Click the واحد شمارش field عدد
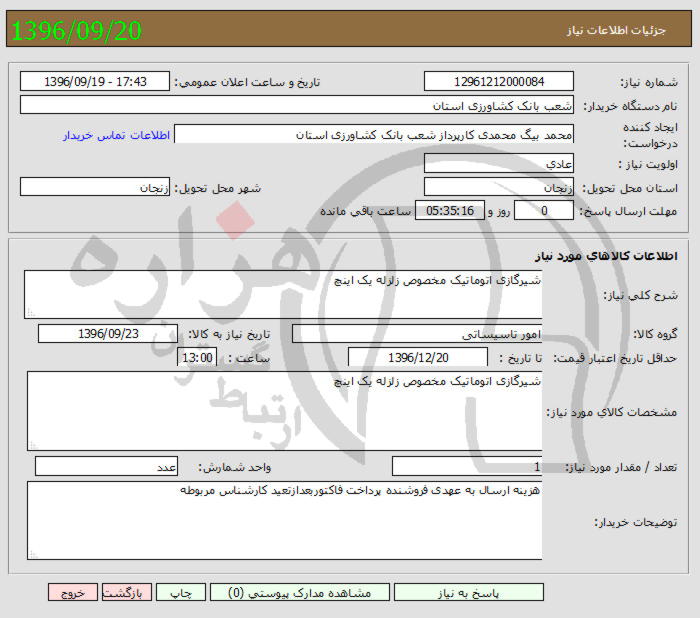Image resolution: width=700 pixels, height=618 pixels. (106, 467)
